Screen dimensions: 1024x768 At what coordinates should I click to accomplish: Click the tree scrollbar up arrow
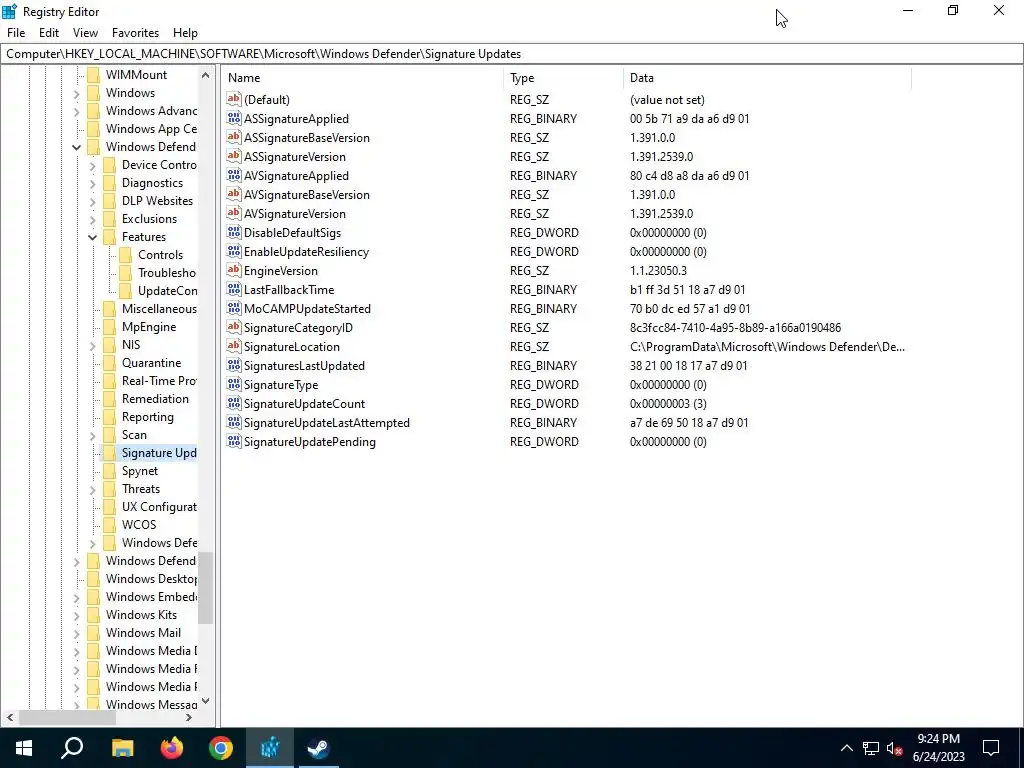pos(206,75)
